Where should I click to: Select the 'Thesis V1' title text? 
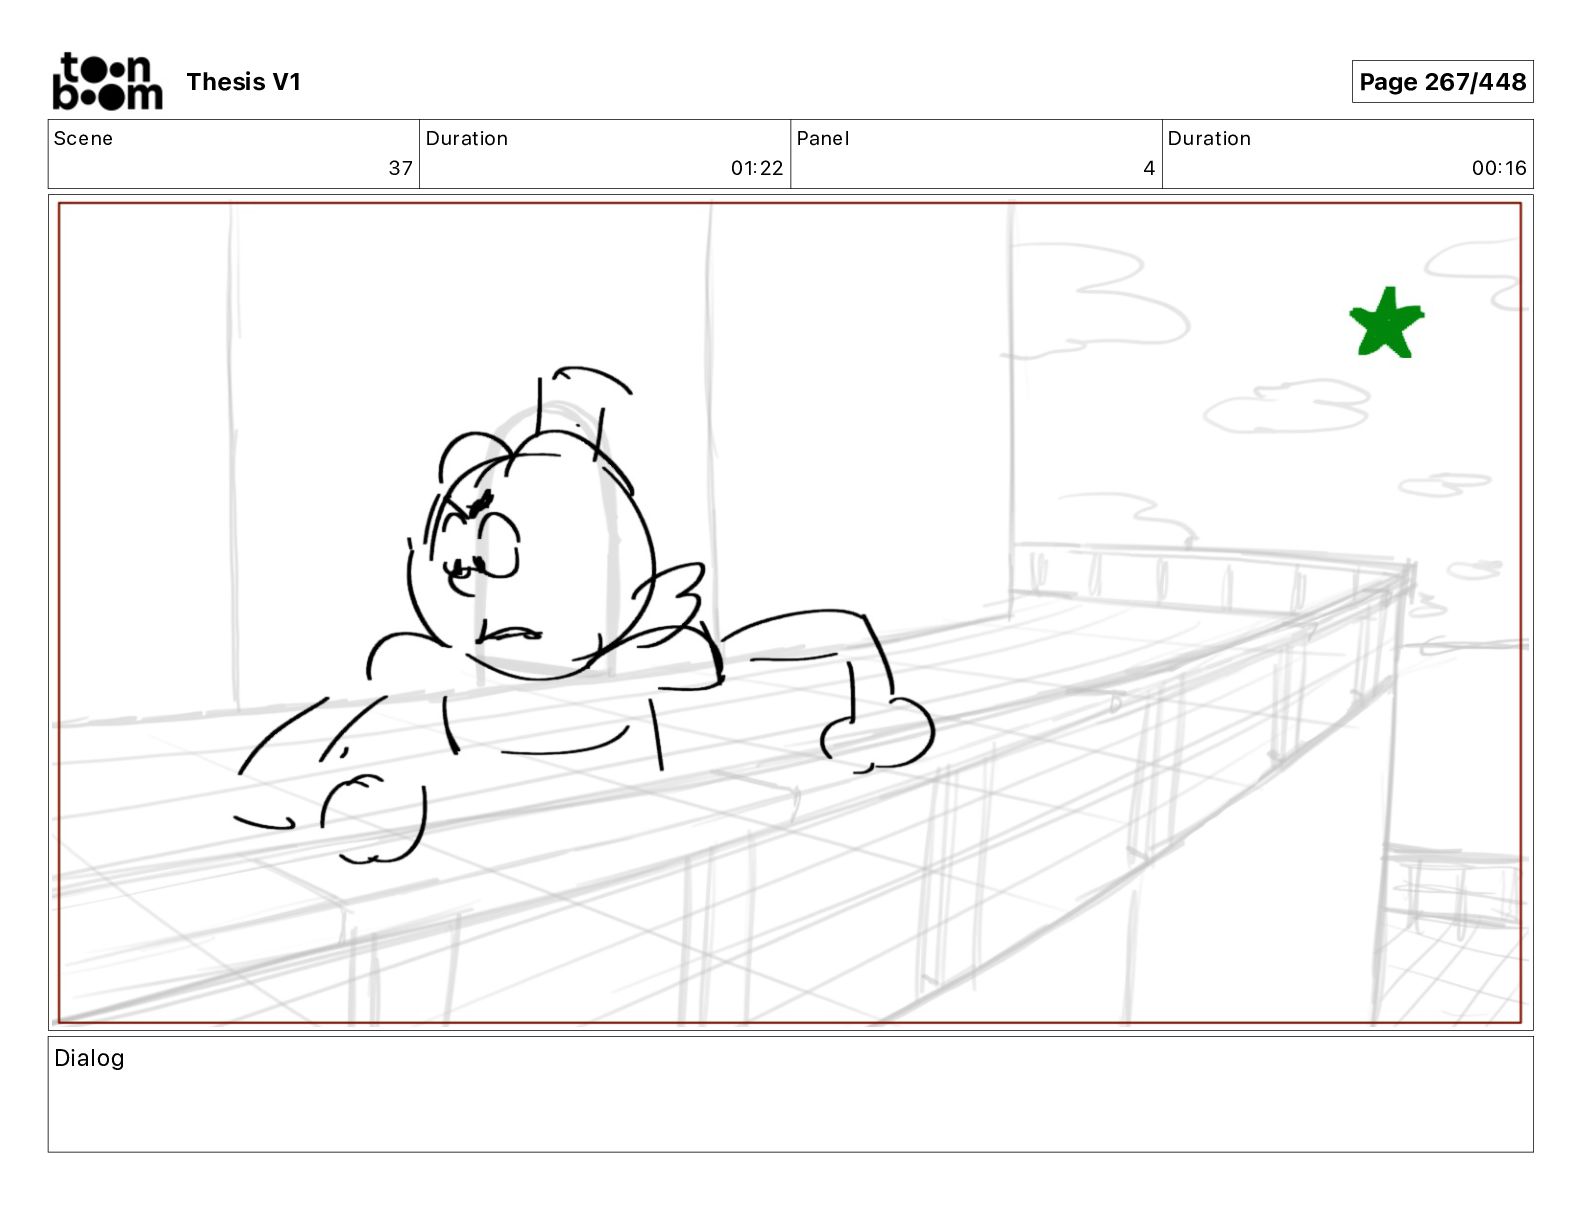[243, 82]
